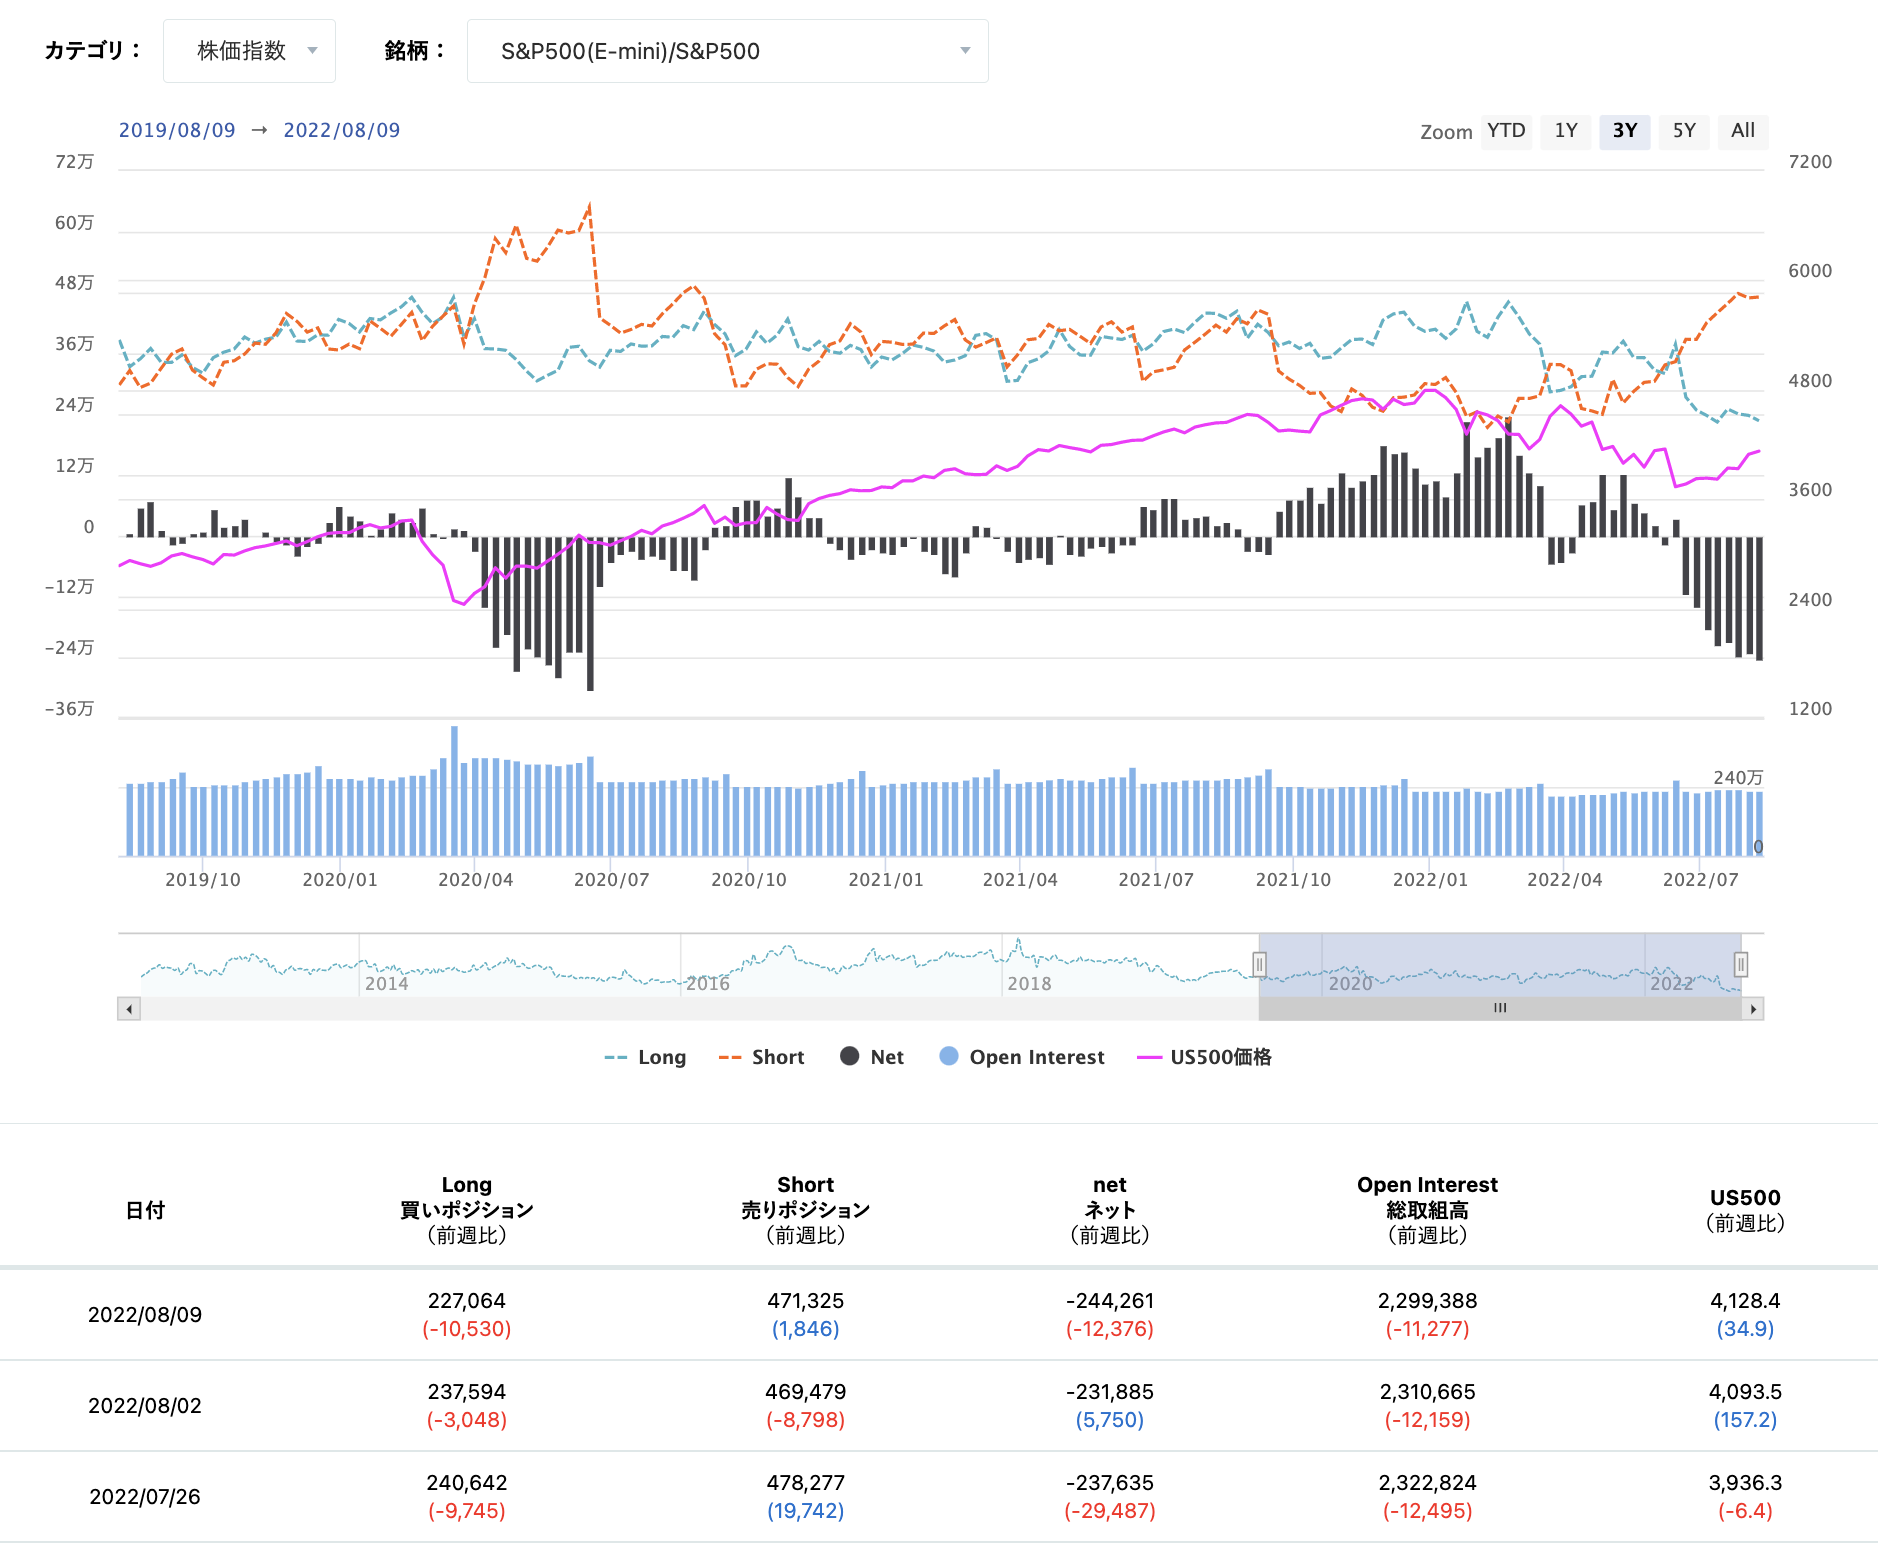Click the Short value 478,277

pyautogui.click(x=806, y=1483)
